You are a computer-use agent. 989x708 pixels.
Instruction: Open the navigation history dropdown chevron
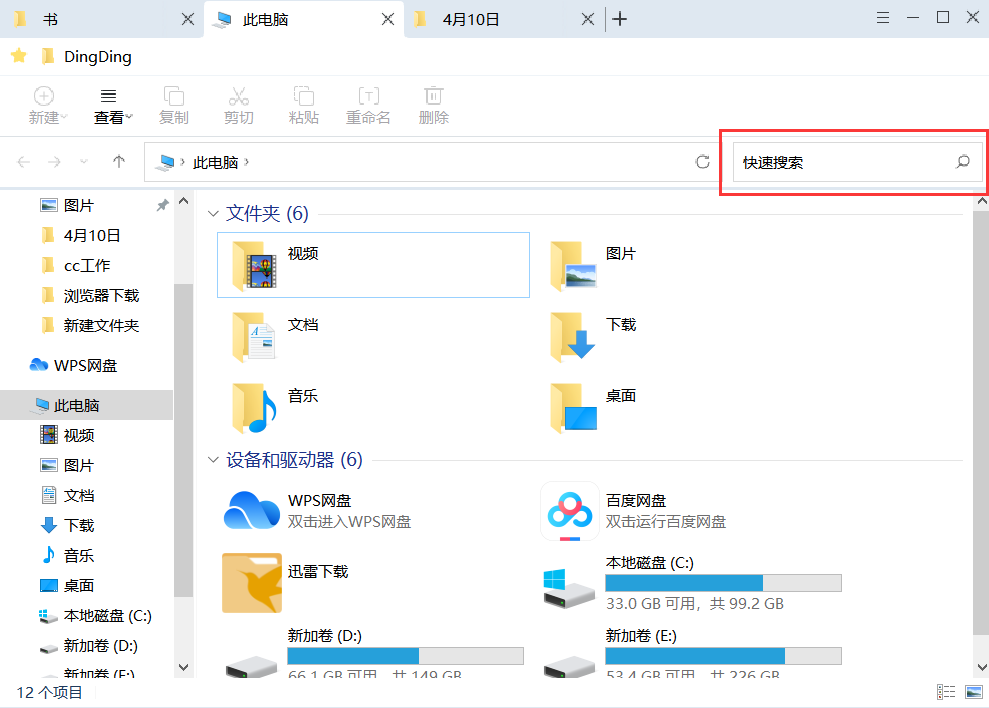pyautogui.click(x=84, y=162)
